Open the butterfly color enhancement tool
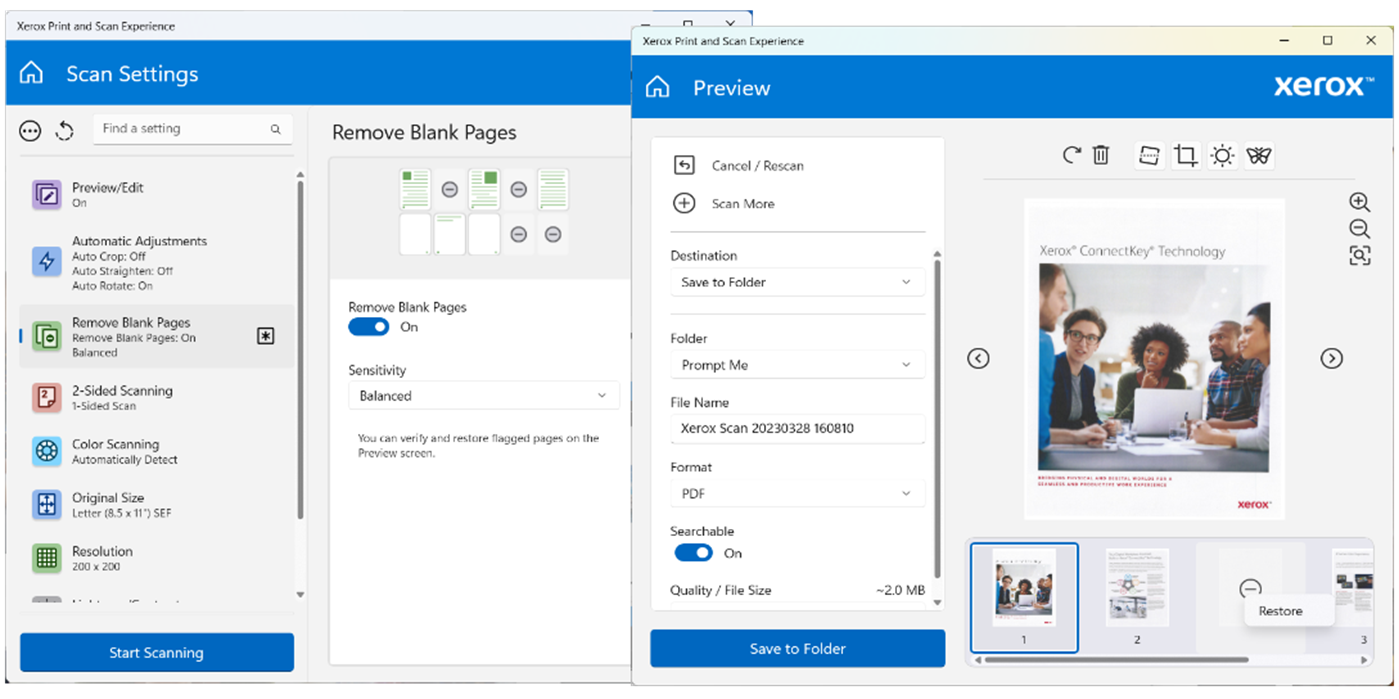 pos(1259,155)
